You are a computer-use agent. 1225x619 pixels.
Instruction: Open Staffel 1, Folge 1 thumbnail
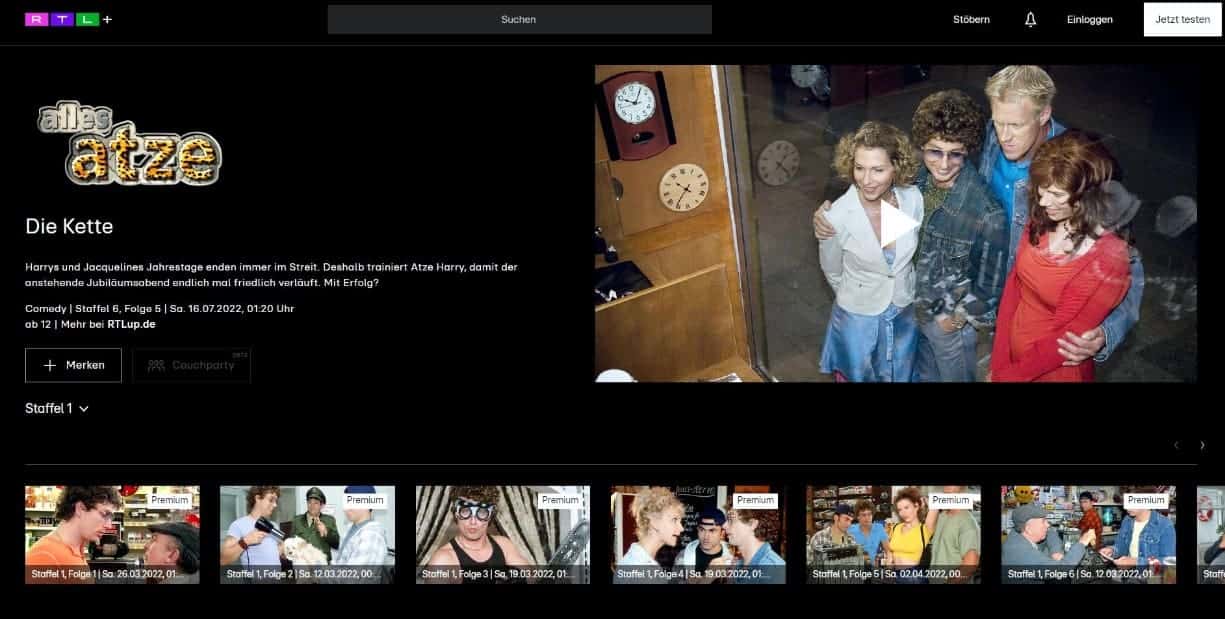(x=112, y=535)
